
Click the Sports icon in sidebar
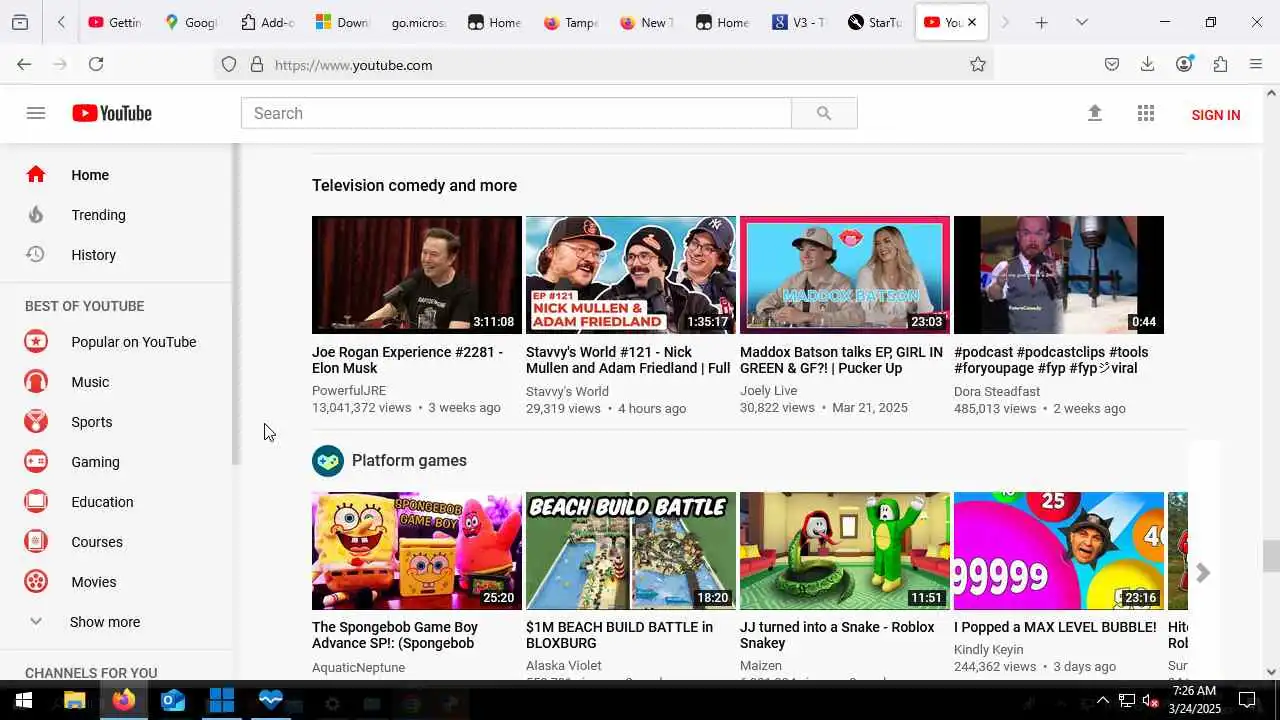(x=36, y=422)
